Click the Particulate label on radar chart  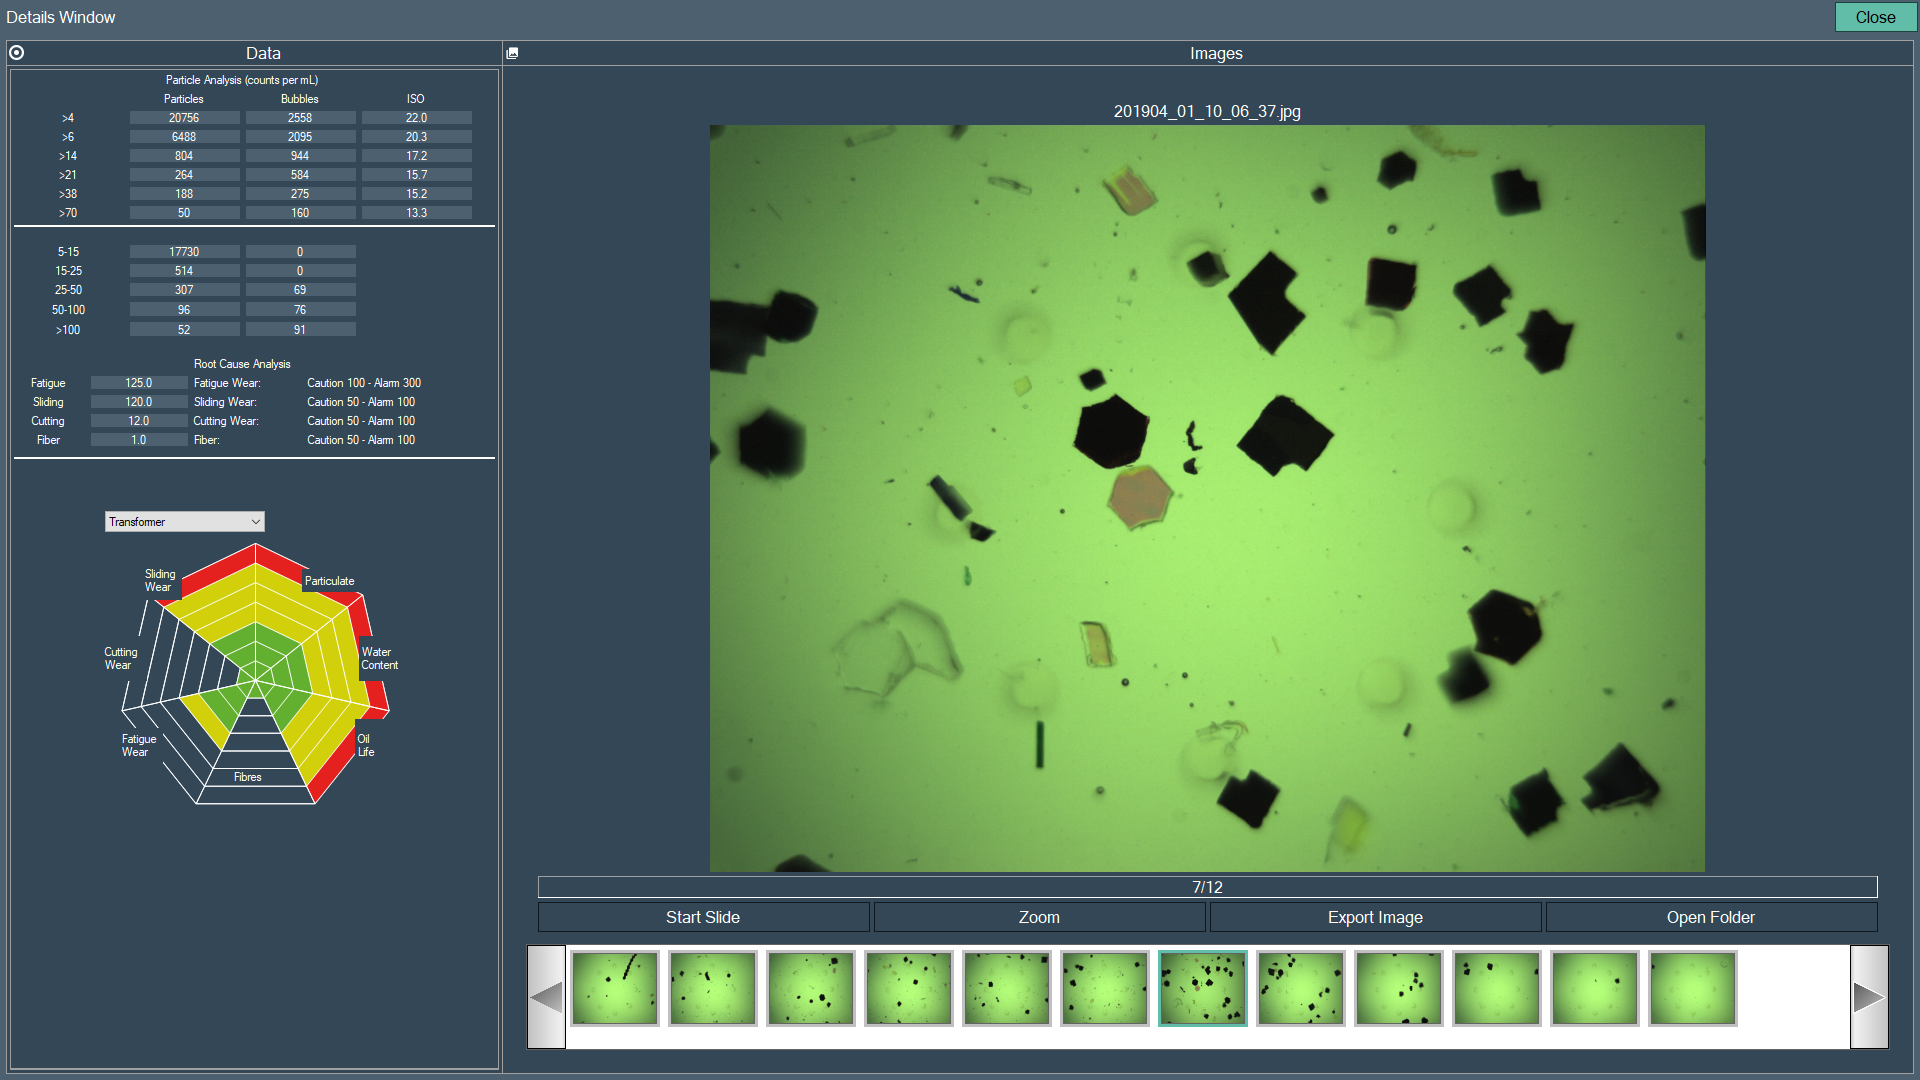(329, 581)
